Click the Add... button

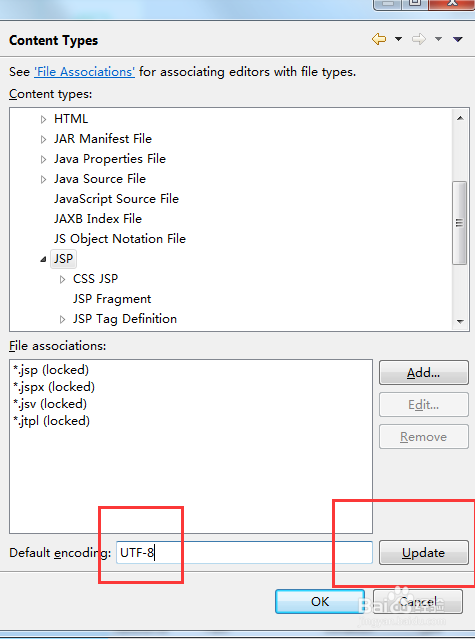pyautogui.click(x=424, y=372)
